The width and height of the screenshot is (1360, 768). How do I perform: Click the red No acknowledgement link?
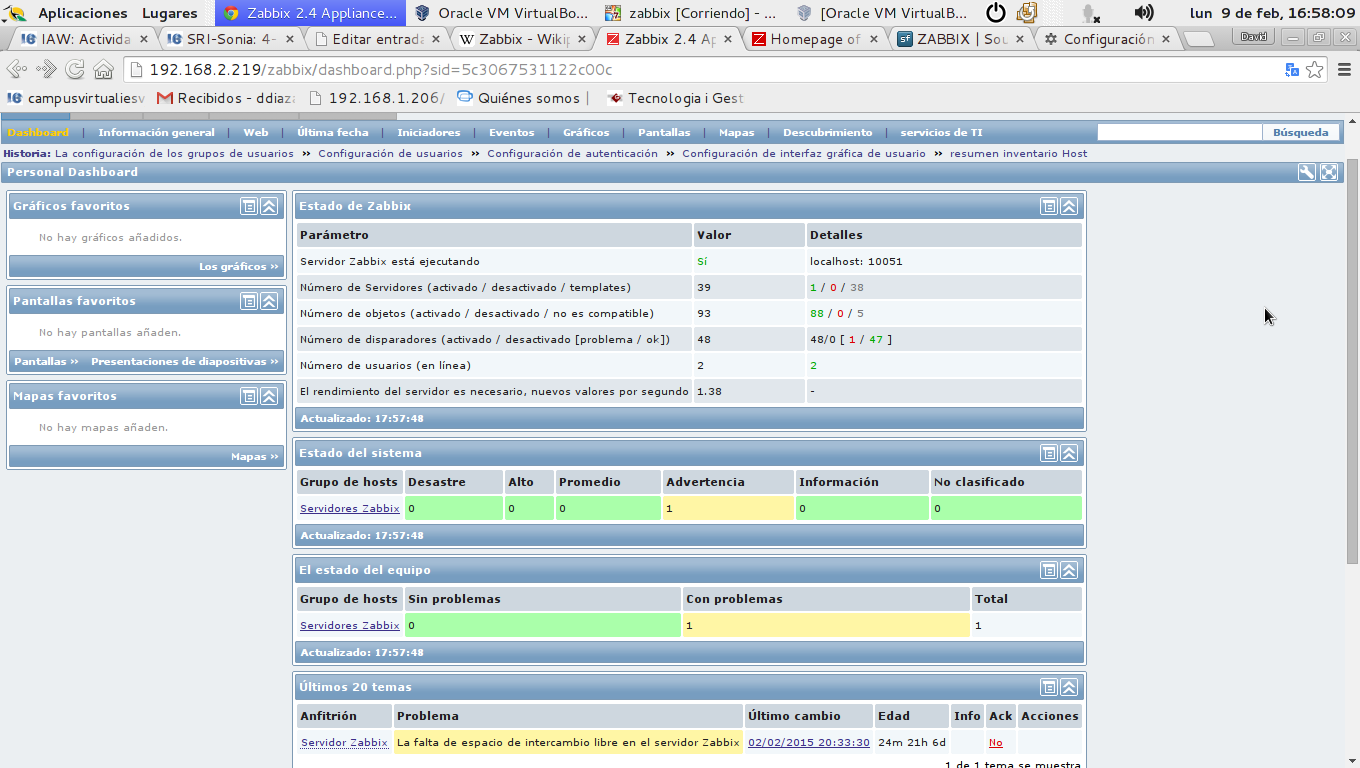[x=995, y=743]
